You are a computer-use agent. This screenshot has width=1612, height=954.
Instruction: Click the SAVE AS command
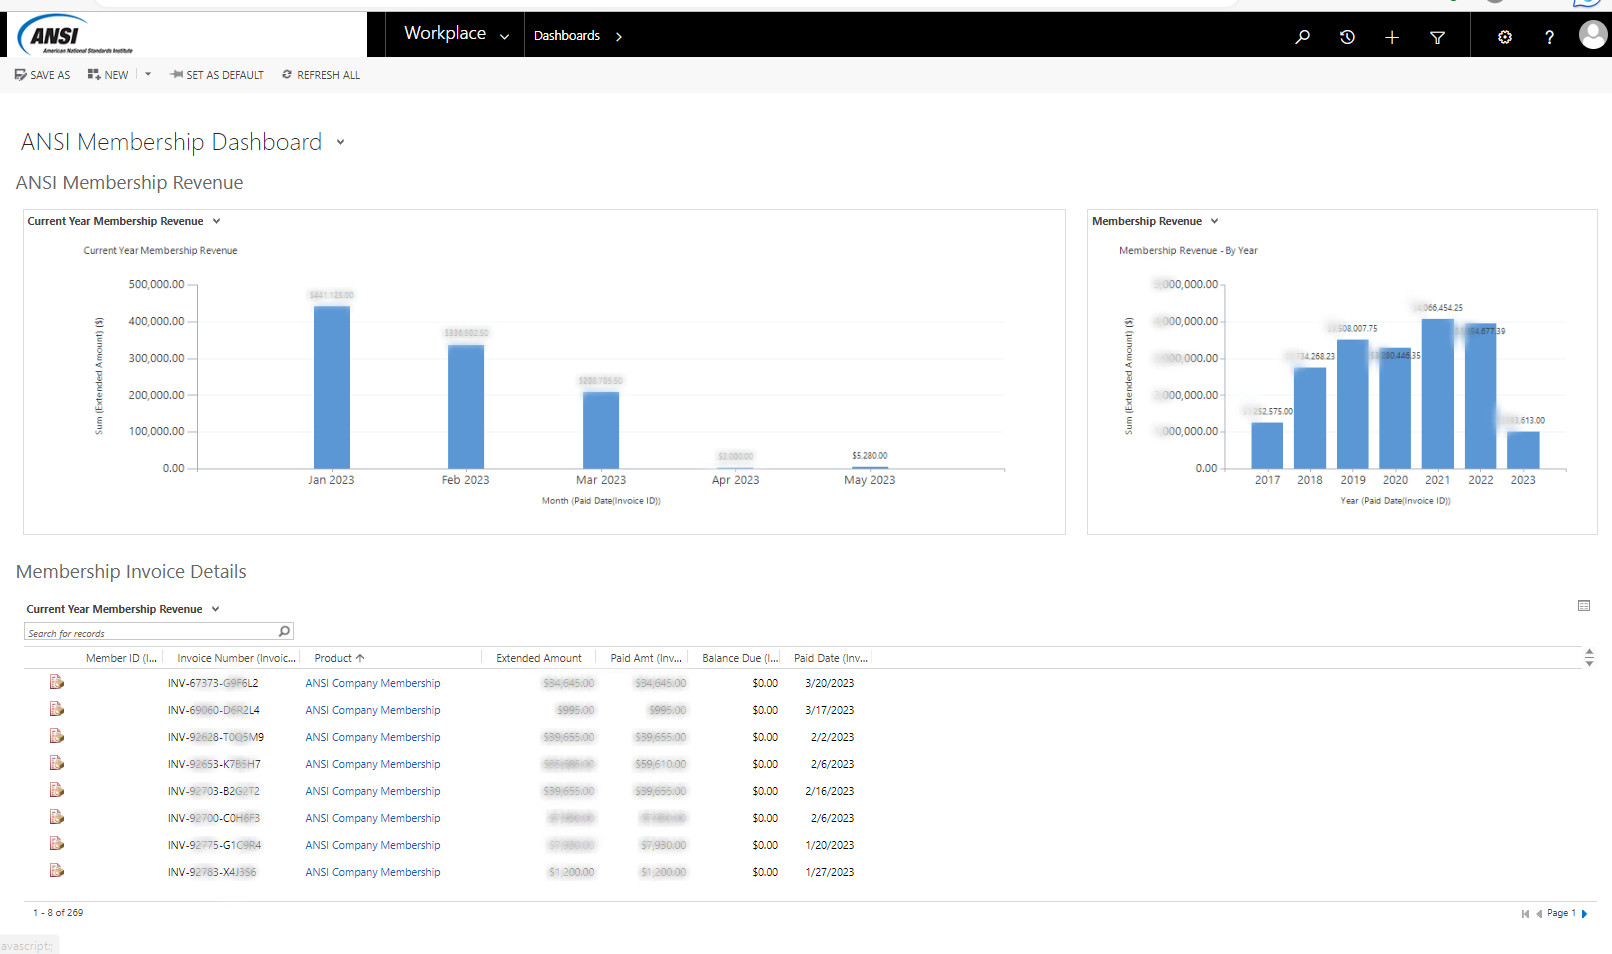42,75
